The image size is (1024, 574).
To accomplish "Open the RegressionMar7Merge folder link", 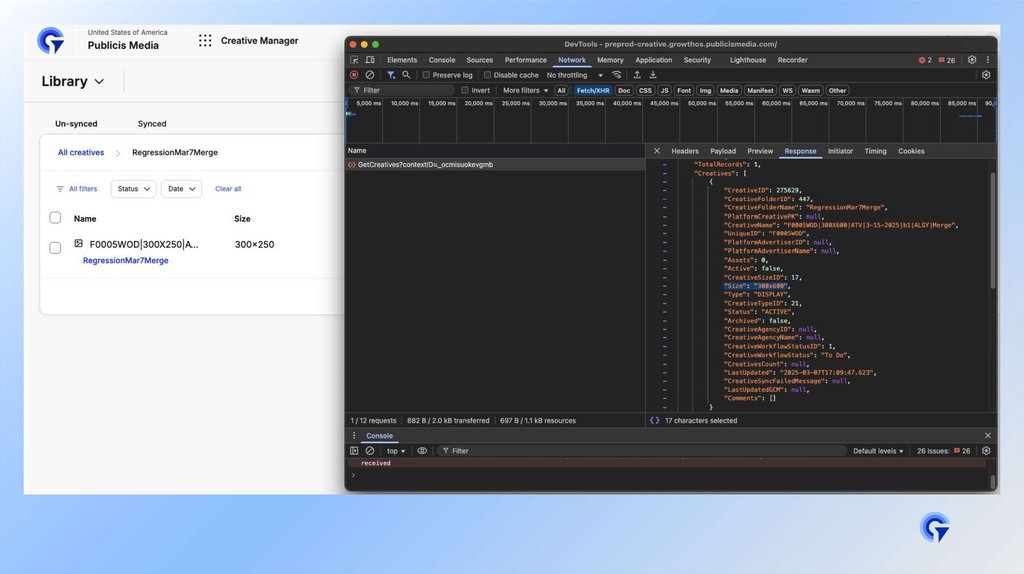I will point(125,260).
